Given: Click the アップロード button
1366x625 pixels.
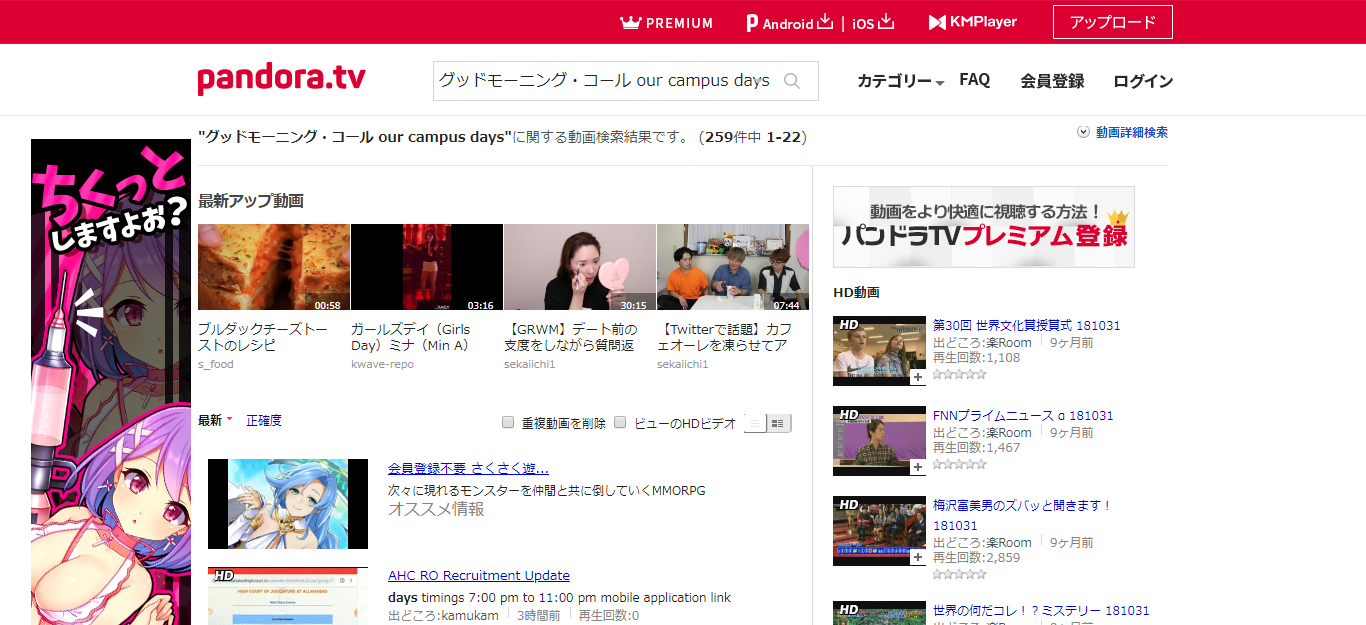Looking at the screenshot, I should tap(1113, 22).
